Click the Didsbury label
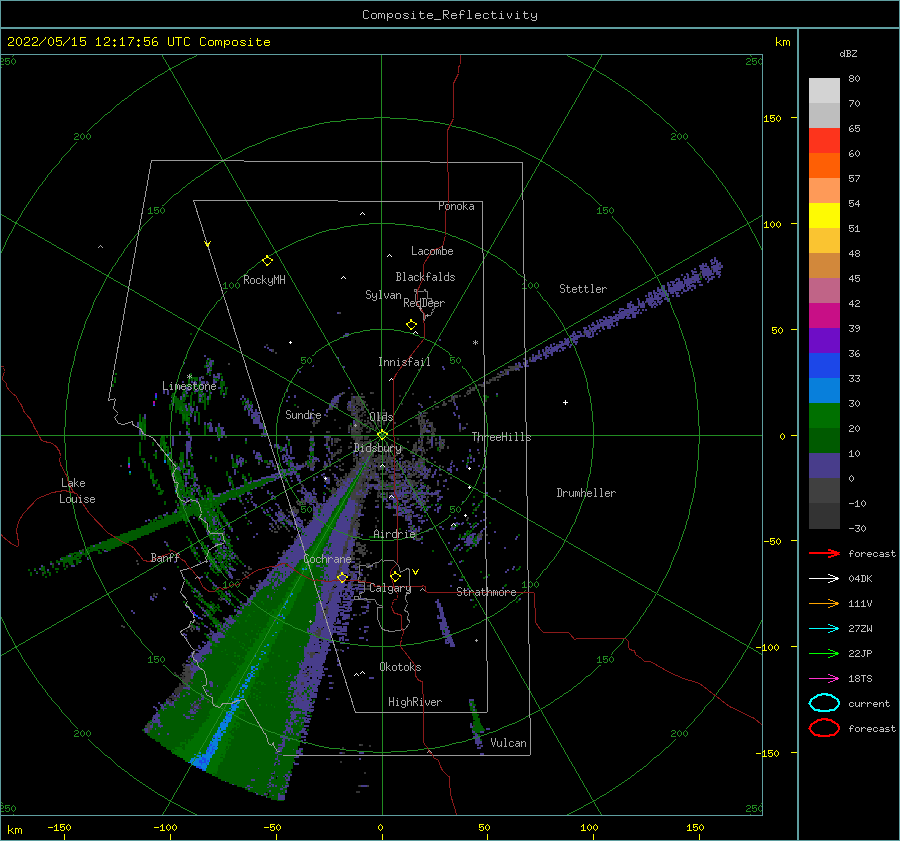Screen dimensions: 900x841 [x=377, y=448]
